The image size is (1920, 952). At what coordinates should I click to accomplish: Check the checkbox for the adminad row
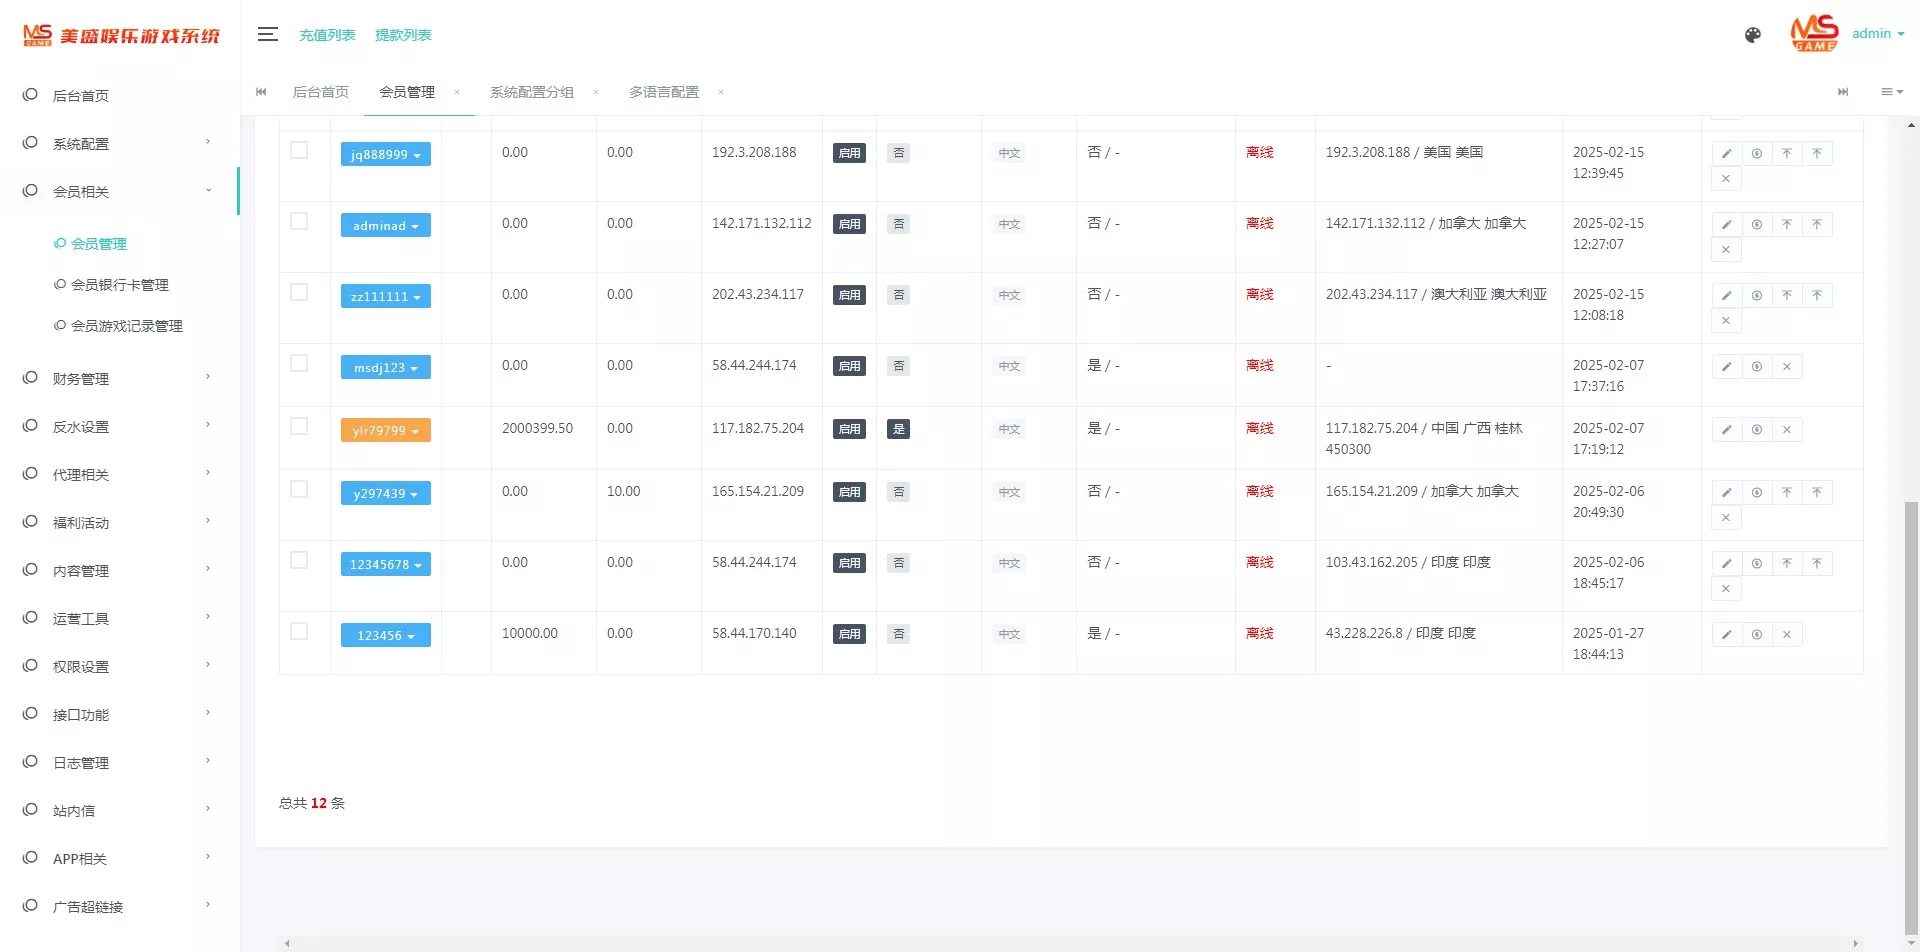[x=299, y=222]
